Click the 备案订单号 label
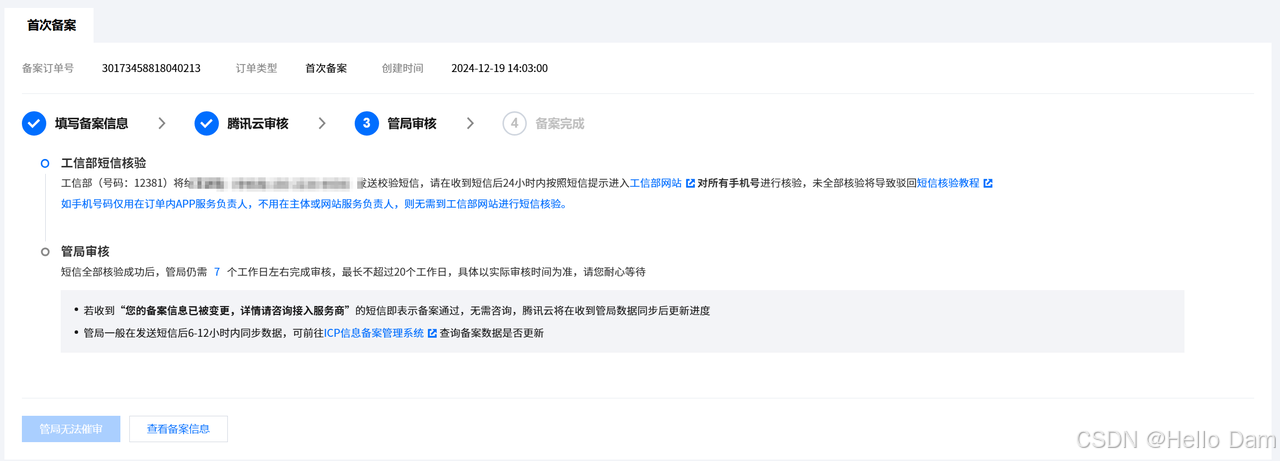The image size is (1280, 461). (48, 69)
